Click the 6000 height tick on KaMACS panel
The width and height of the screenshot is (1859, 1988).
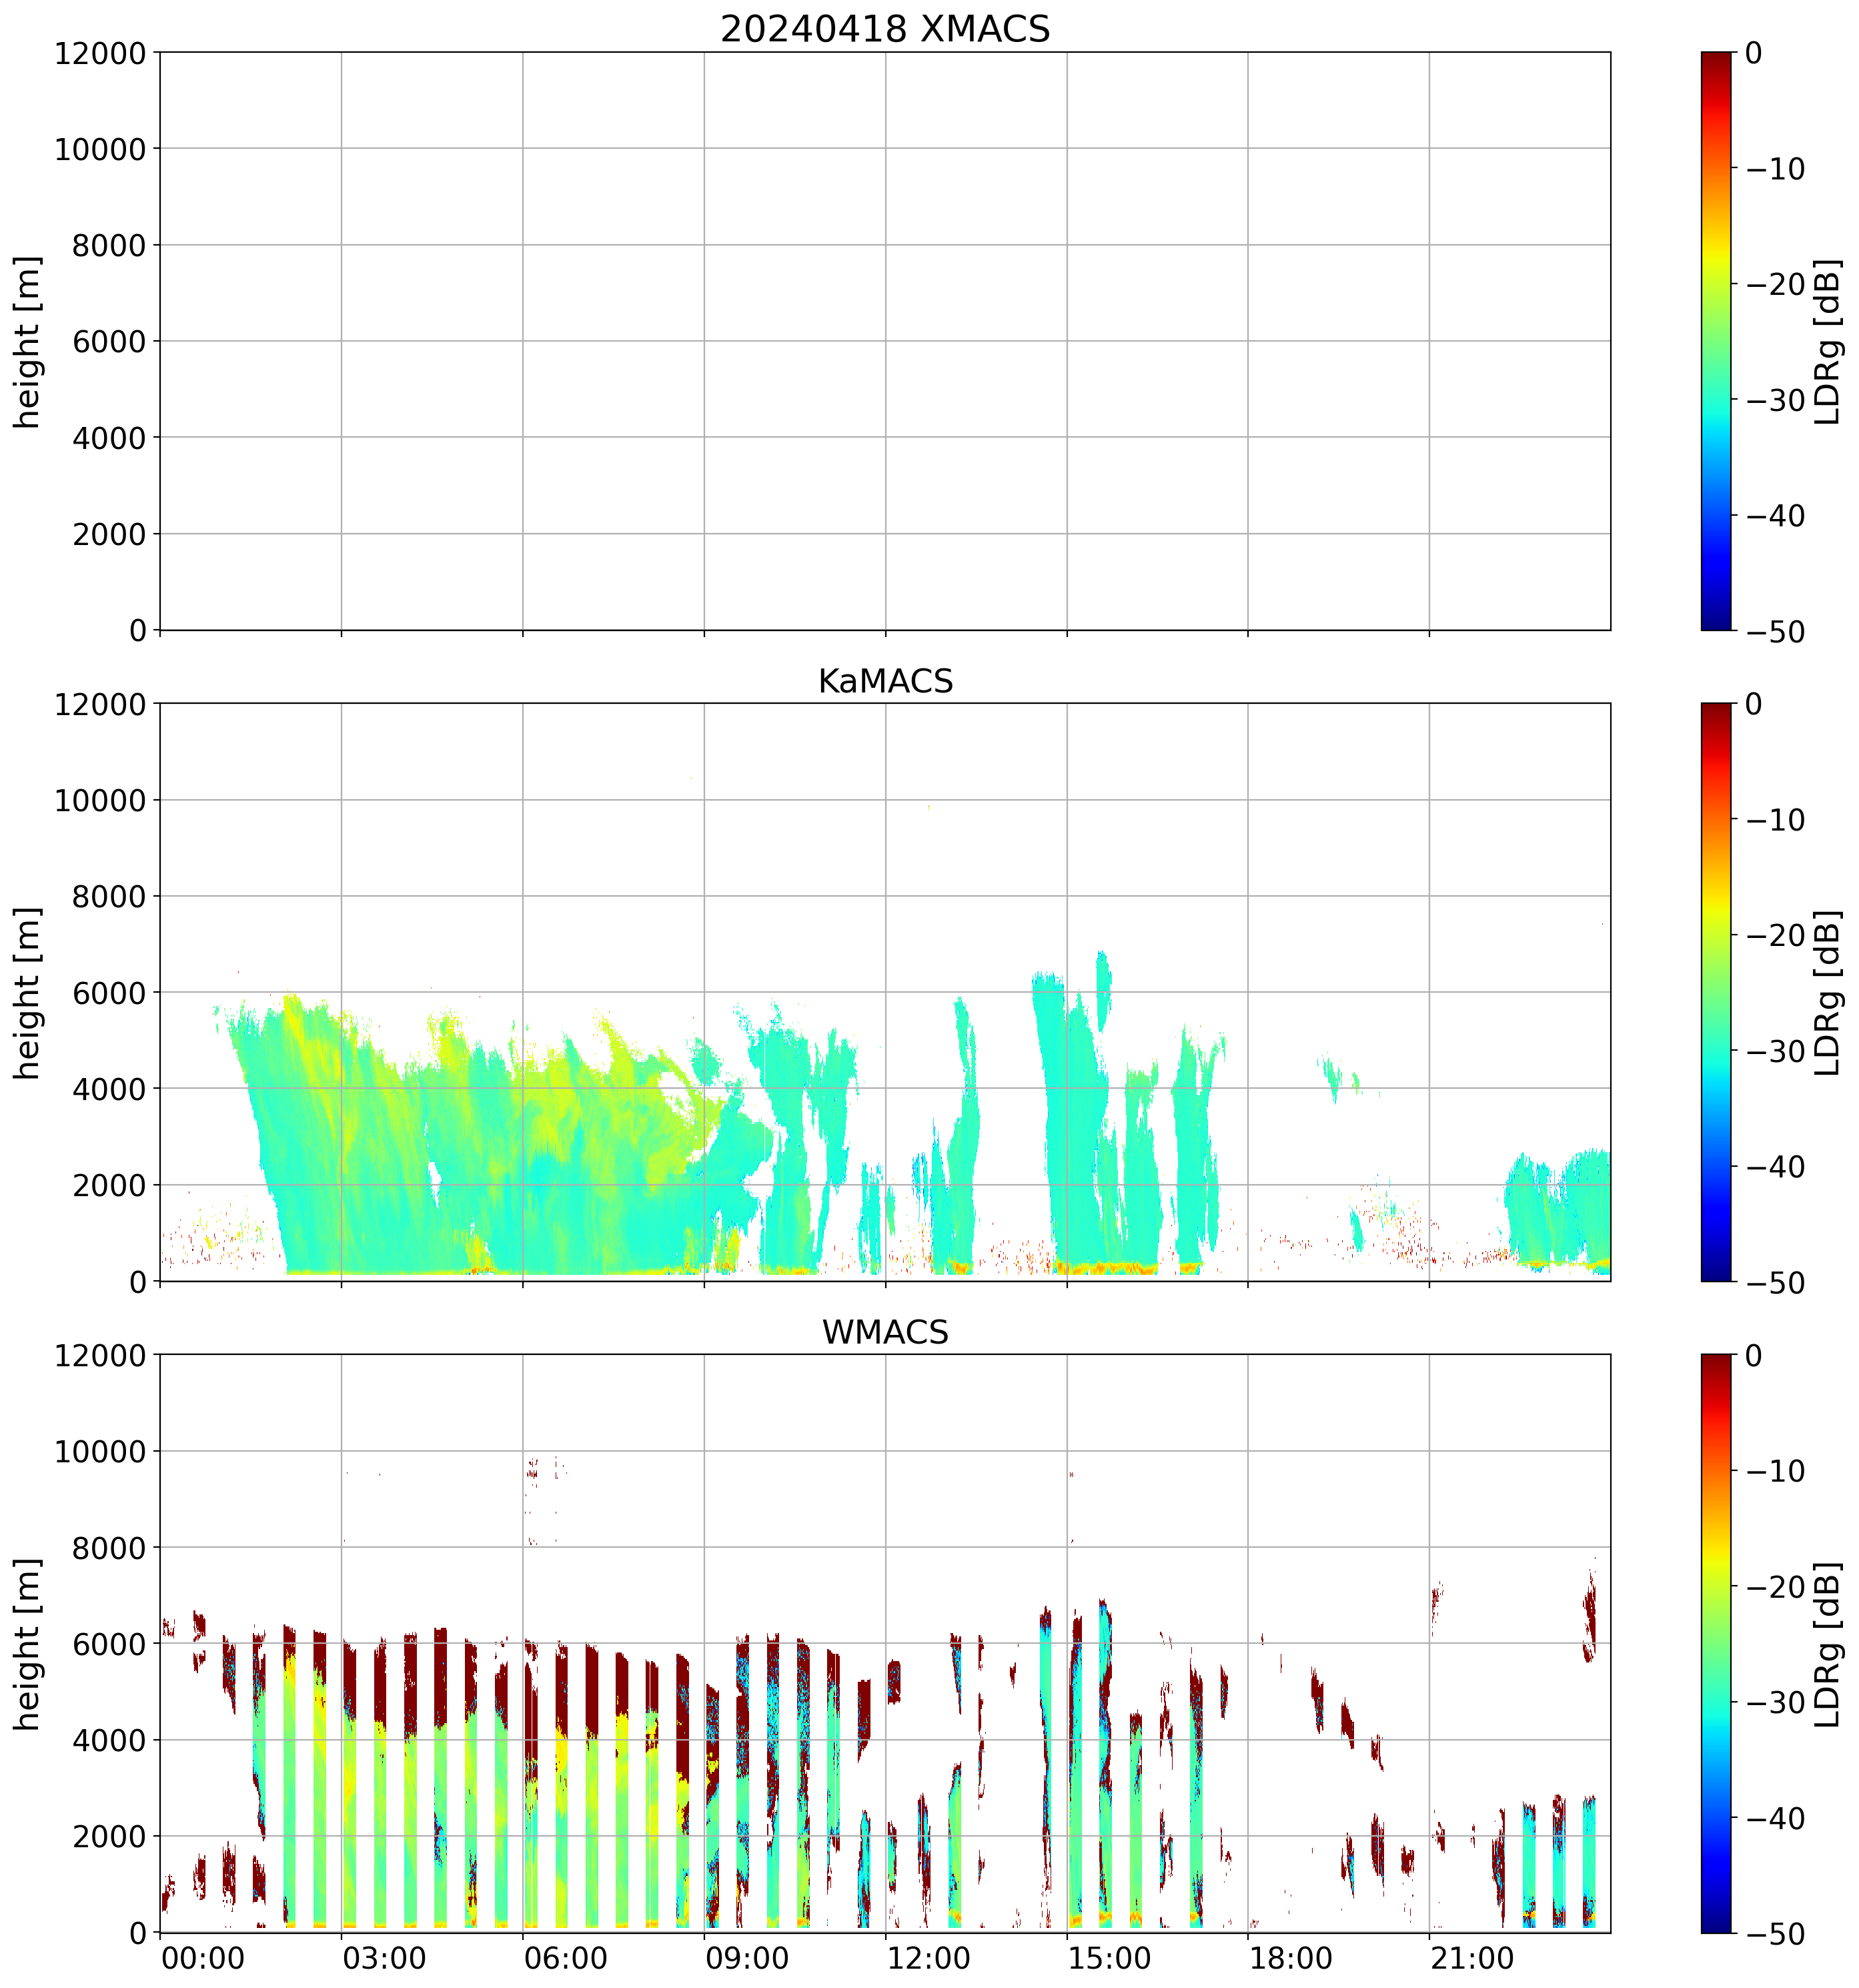(109, 993)
